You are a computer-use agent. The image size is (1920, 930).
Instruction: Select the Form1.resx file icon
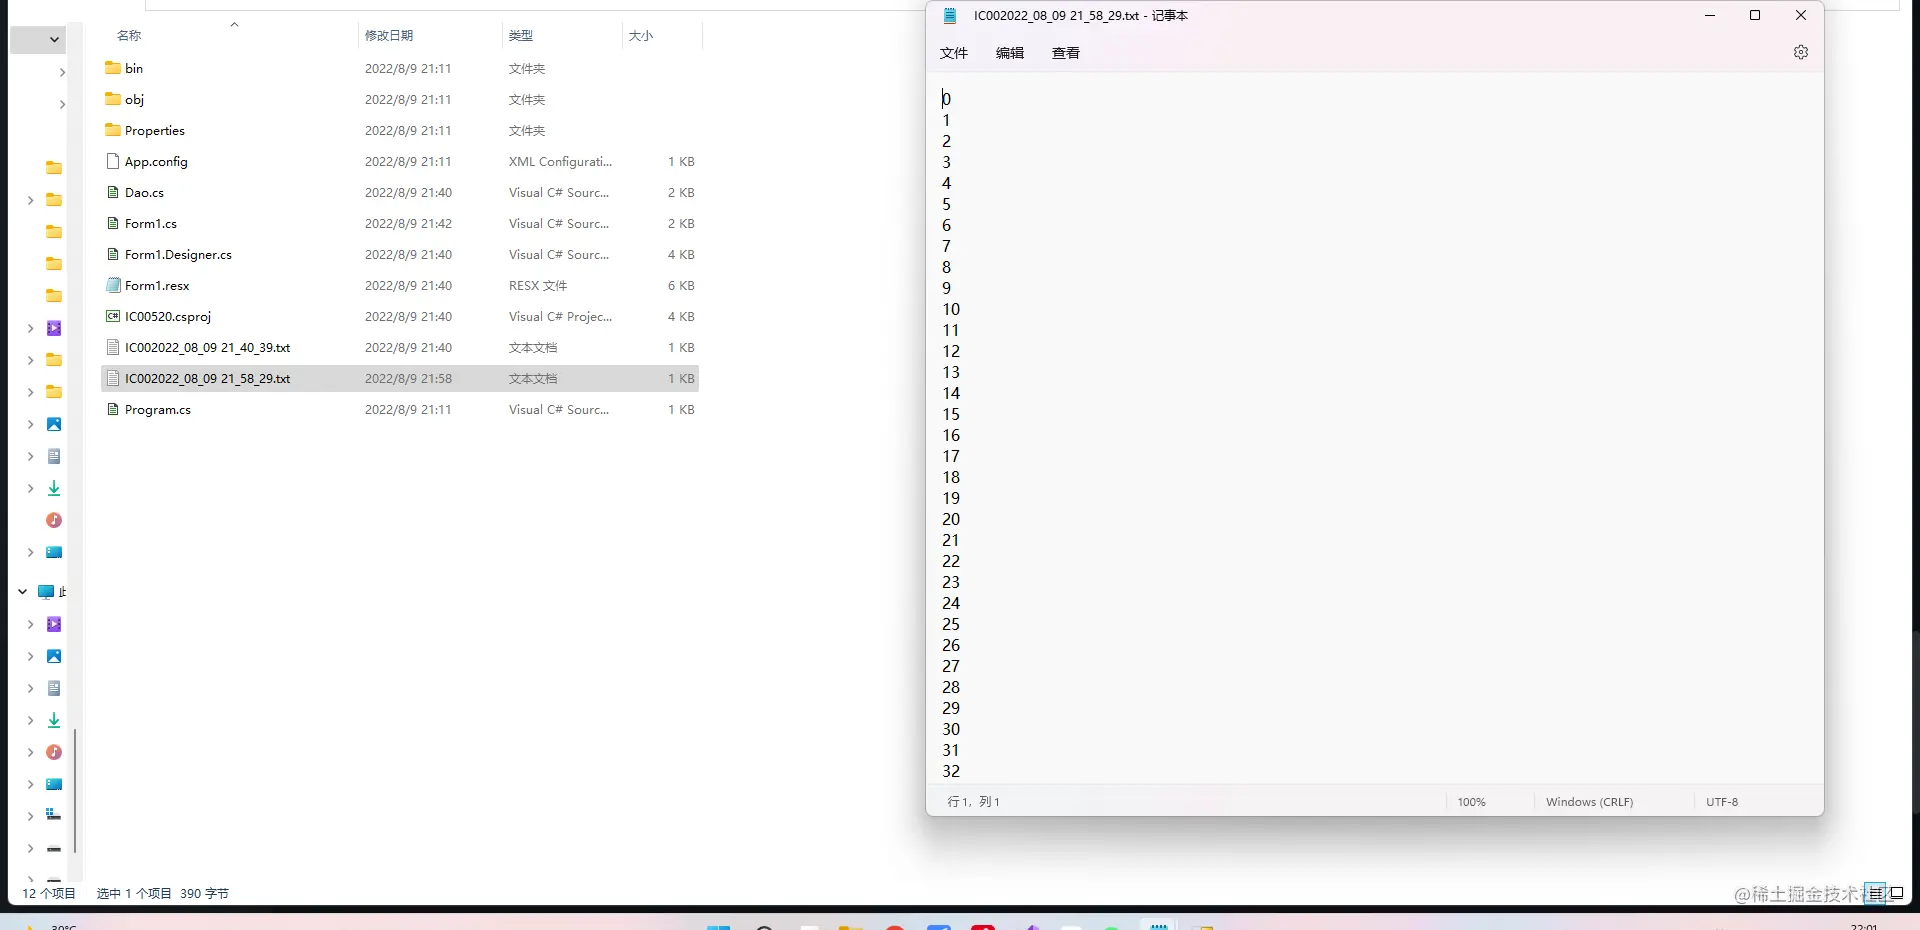(x=113, y=285)
